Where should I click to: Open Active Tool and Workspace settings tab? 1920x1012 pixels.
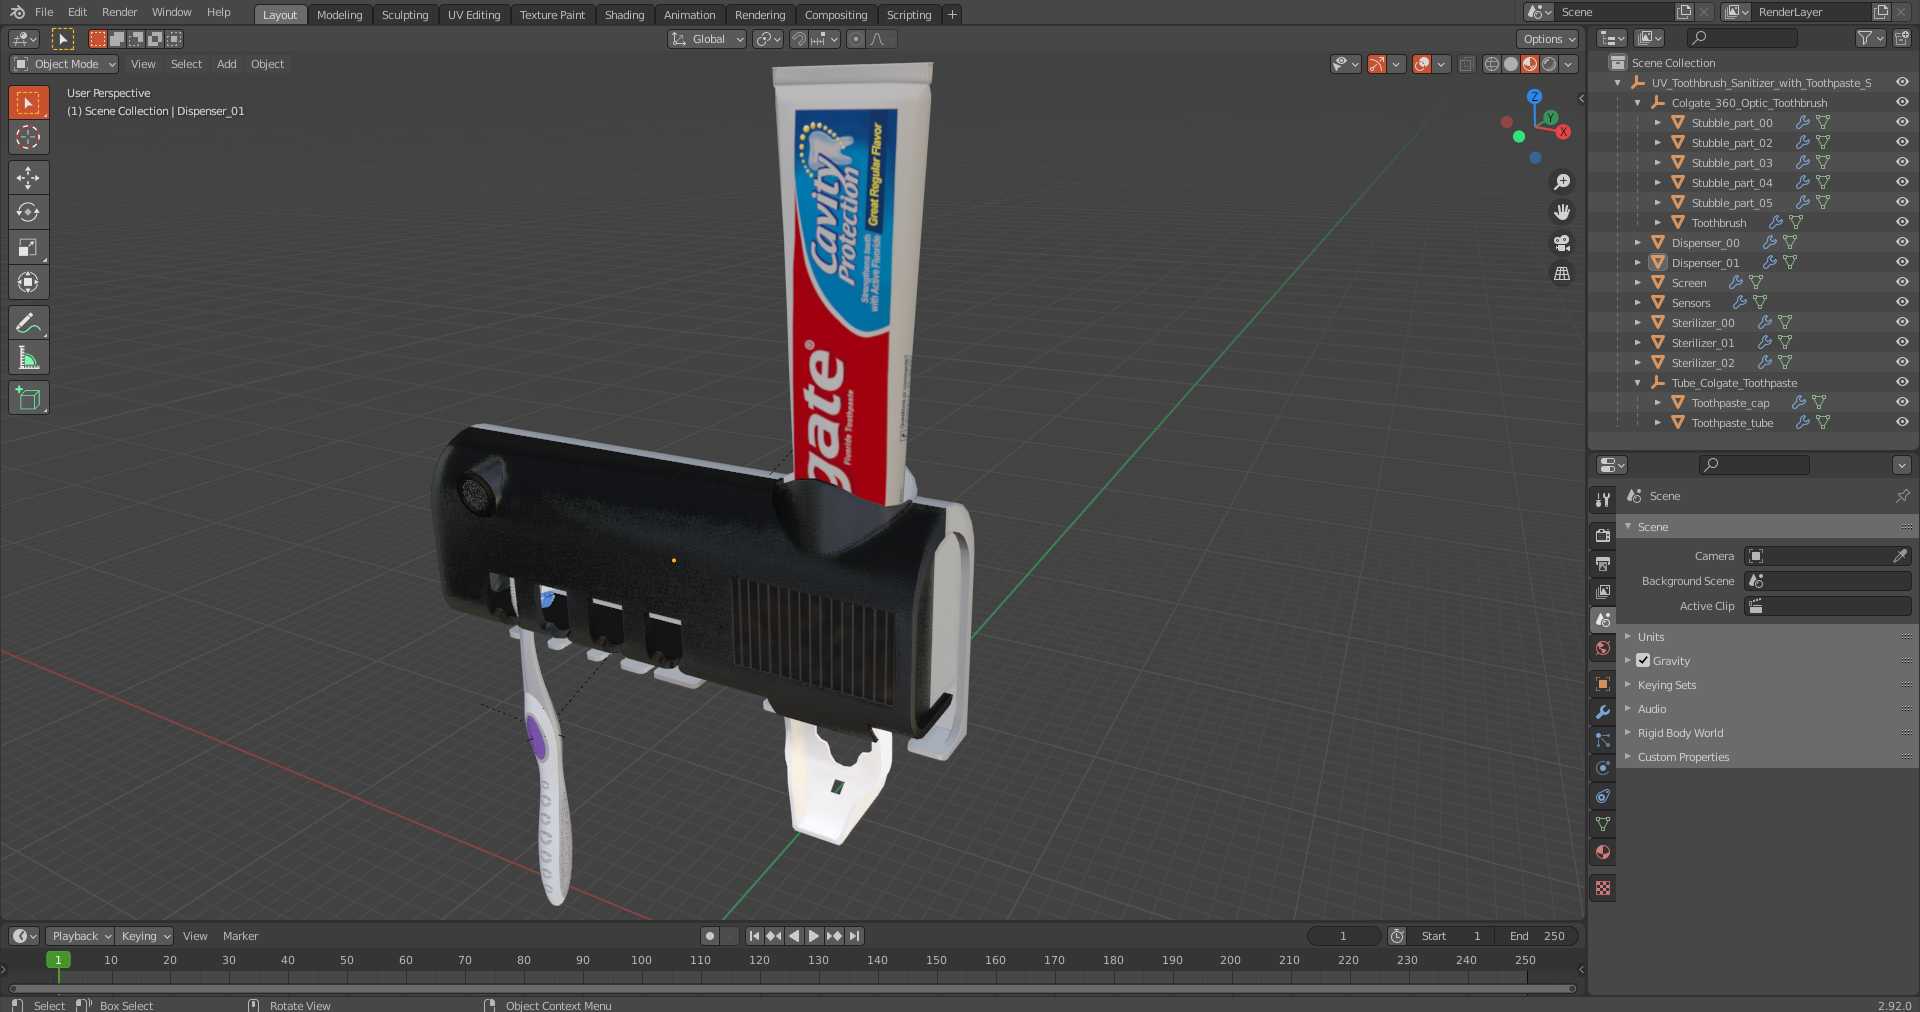(x=1603, y=499)
